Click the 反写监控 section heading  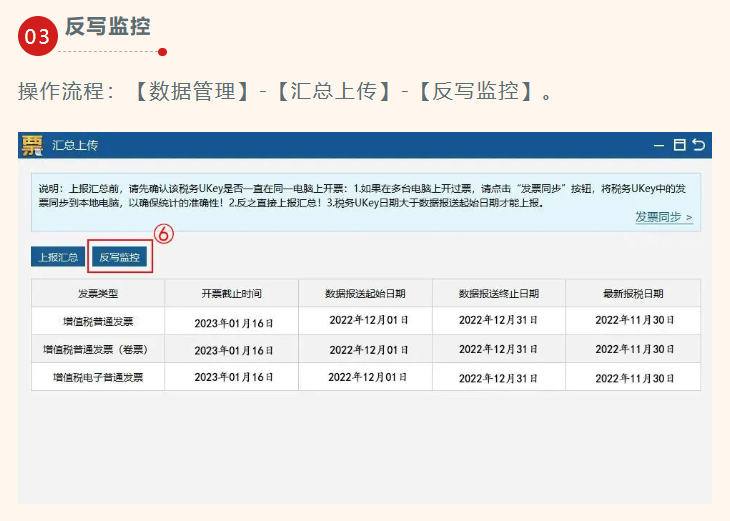pyautogui.click(x=108, y=27)
